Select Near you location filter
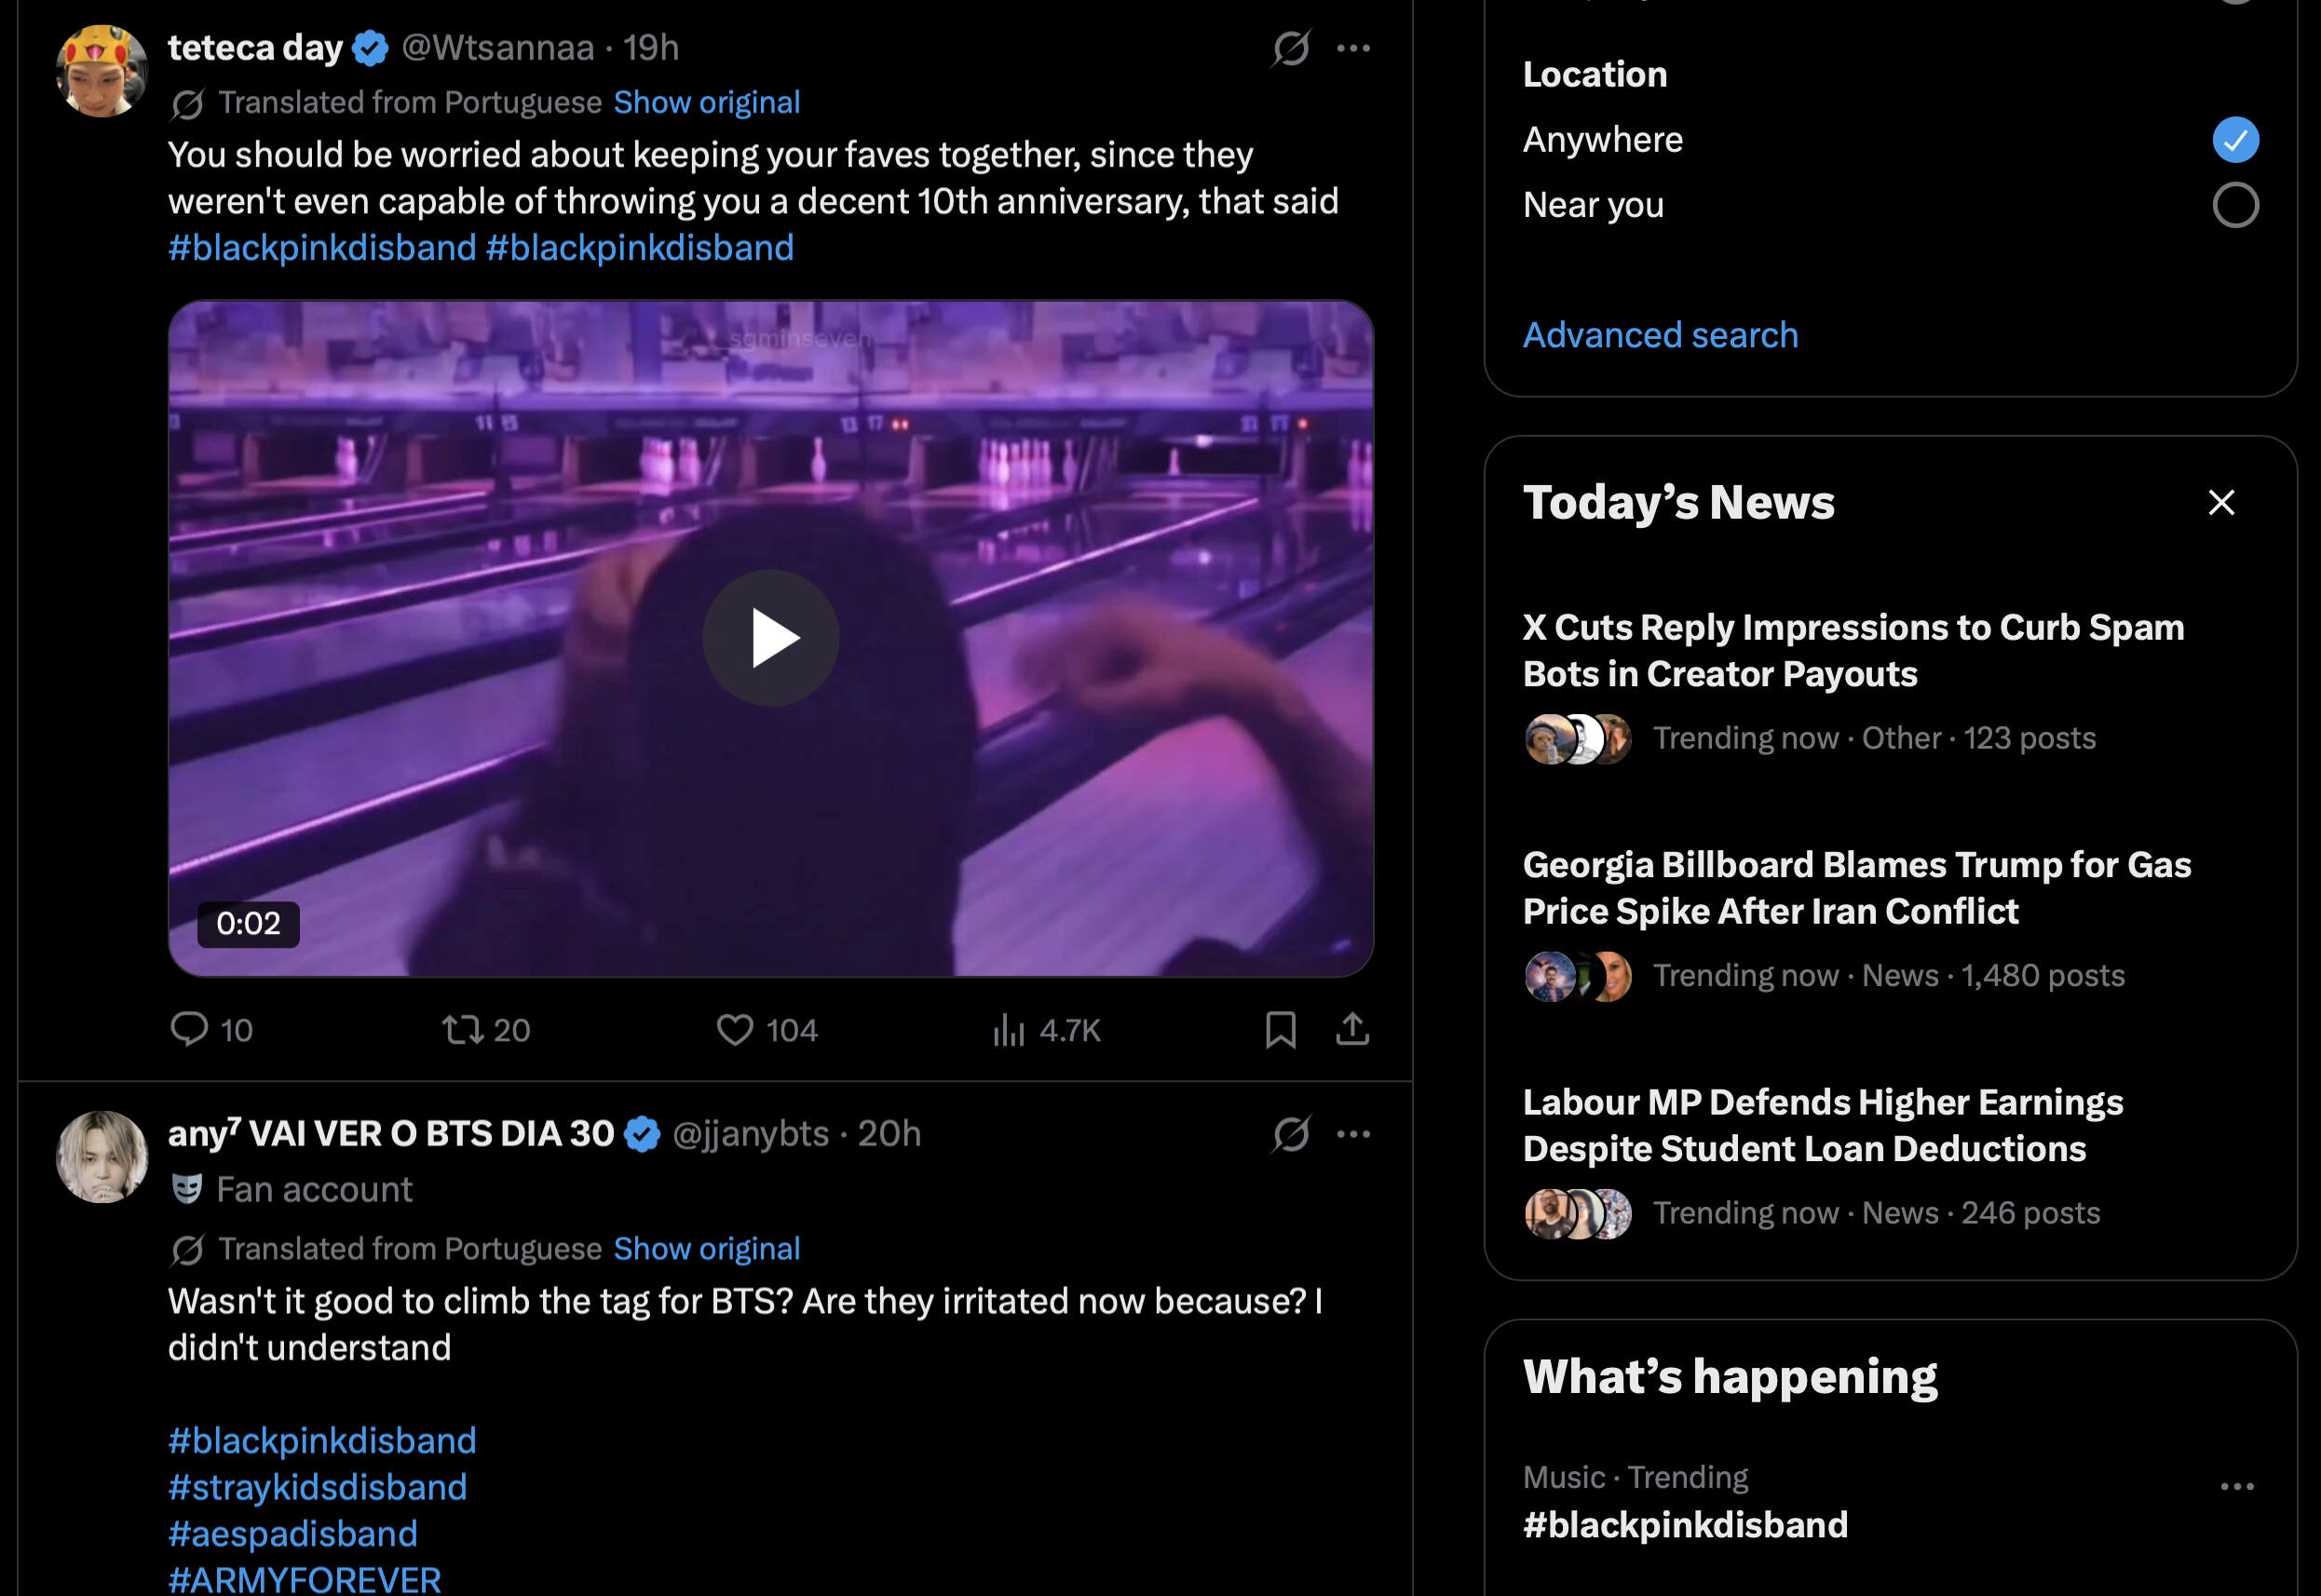2321x1596 pixels. (x=1890, y=205)
